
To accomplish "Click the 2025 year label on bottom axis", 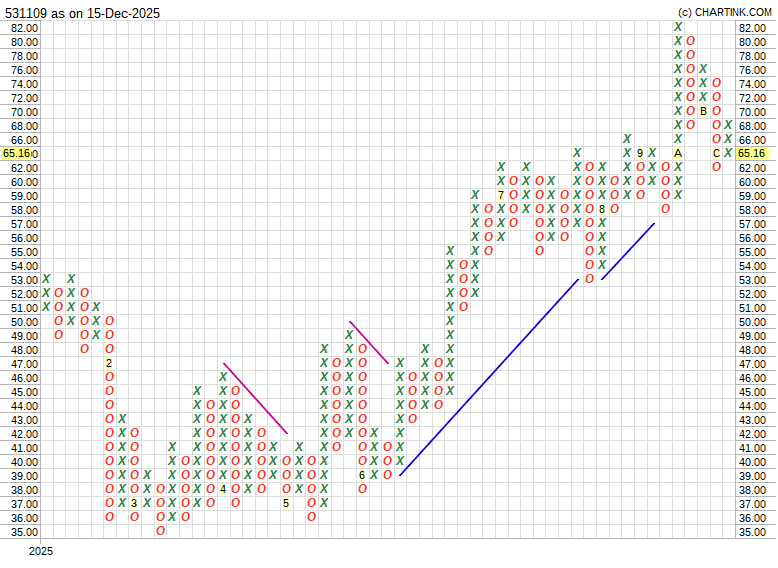I will 40,551.
